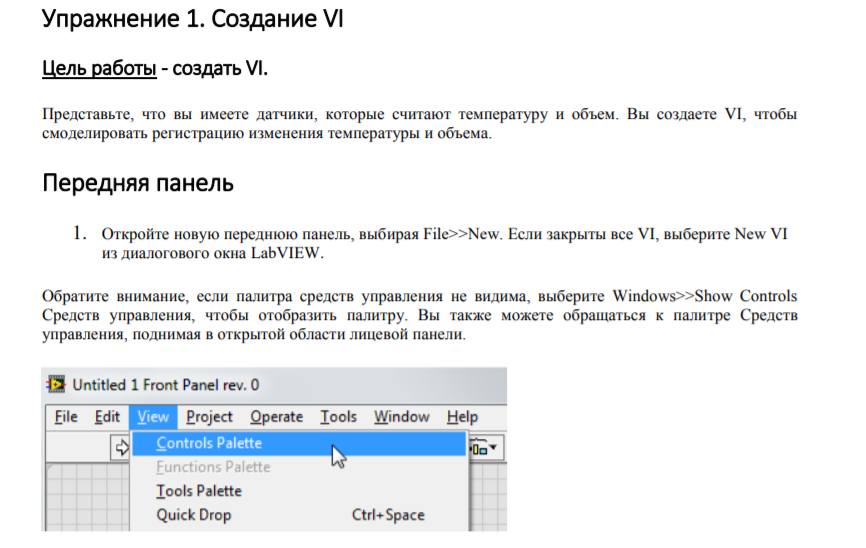Click the heading 'Упражнение 1. Создание VI'
Viewport: 866px width, 548px height.
[x=193, y=19]
